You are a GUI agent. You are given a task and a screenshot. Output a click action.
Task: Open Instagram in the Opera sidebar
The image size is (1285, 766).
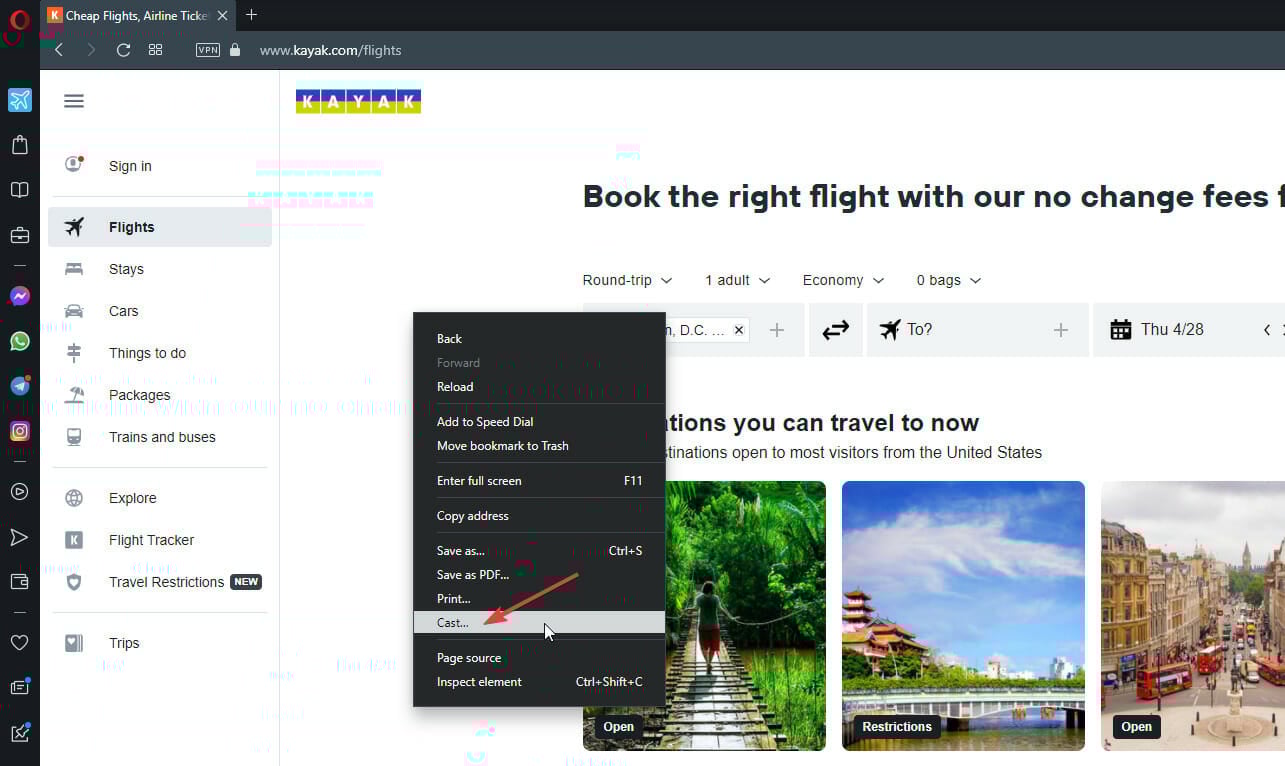pos(19,431)
